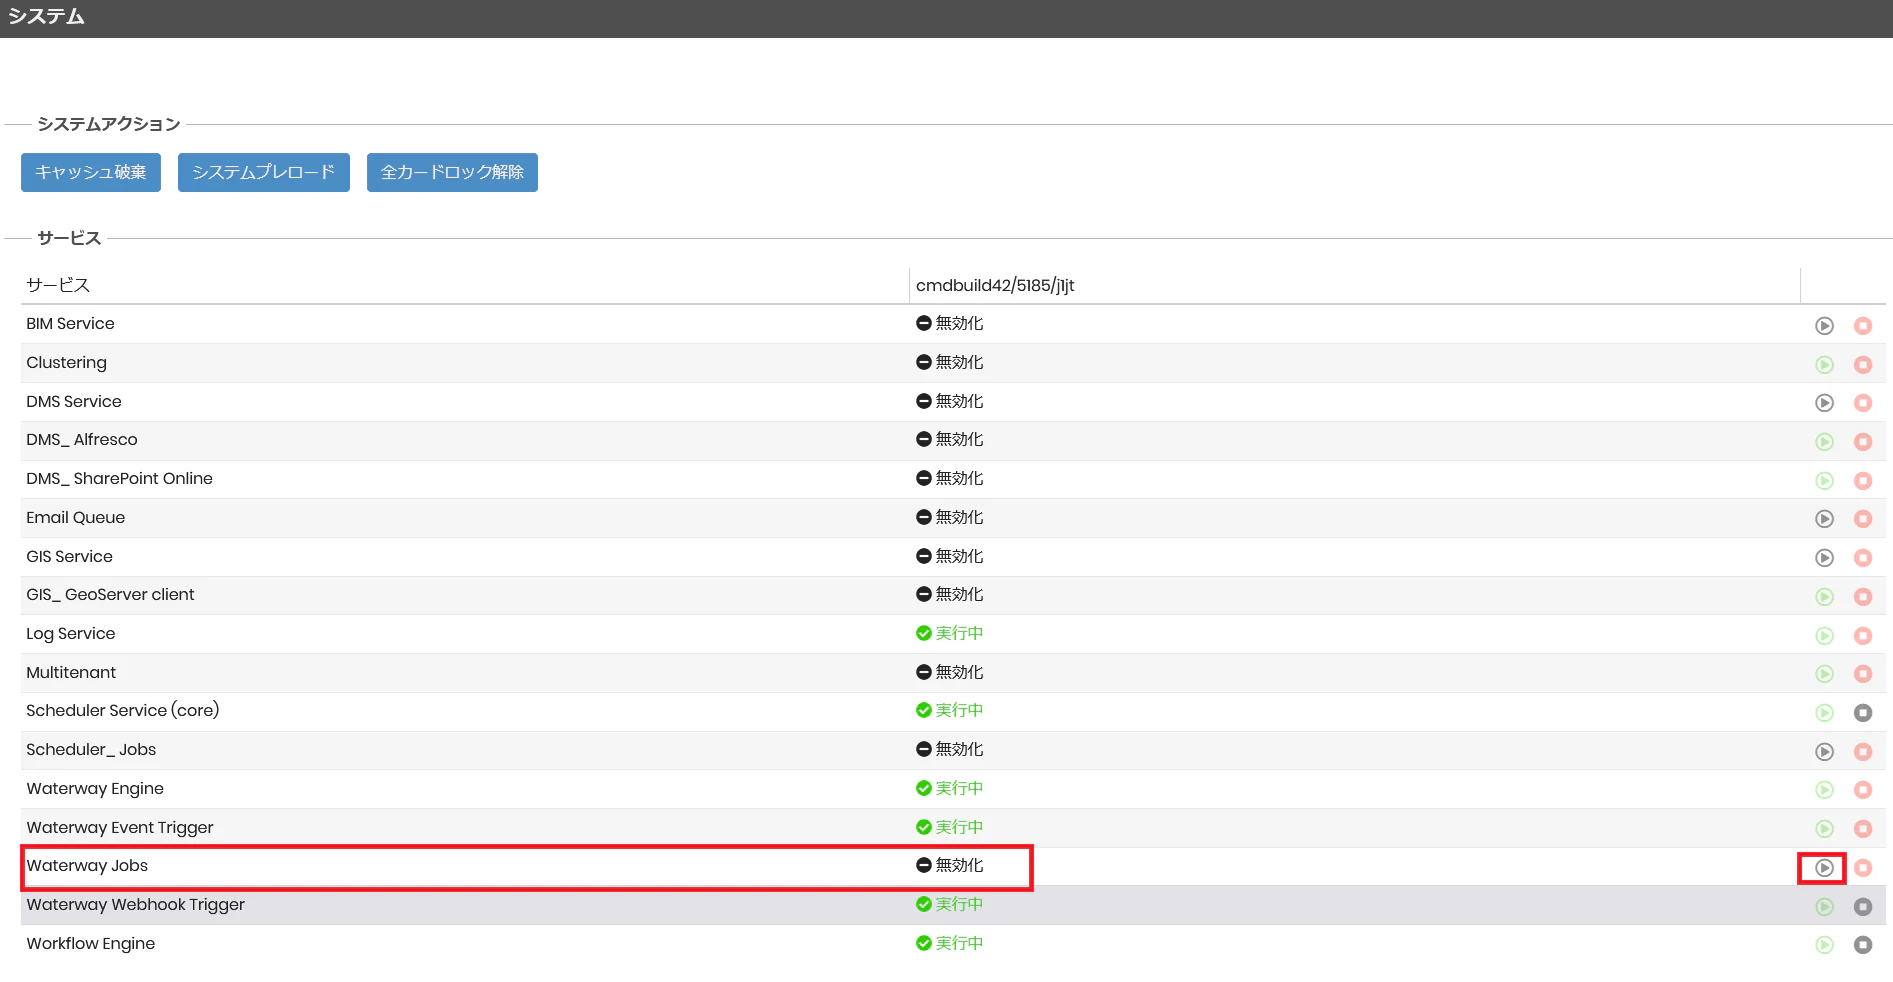Stop DMS_ SharePoint Online service
1893x982 pixels.
pyautogui.click(x=1862, y=480)
